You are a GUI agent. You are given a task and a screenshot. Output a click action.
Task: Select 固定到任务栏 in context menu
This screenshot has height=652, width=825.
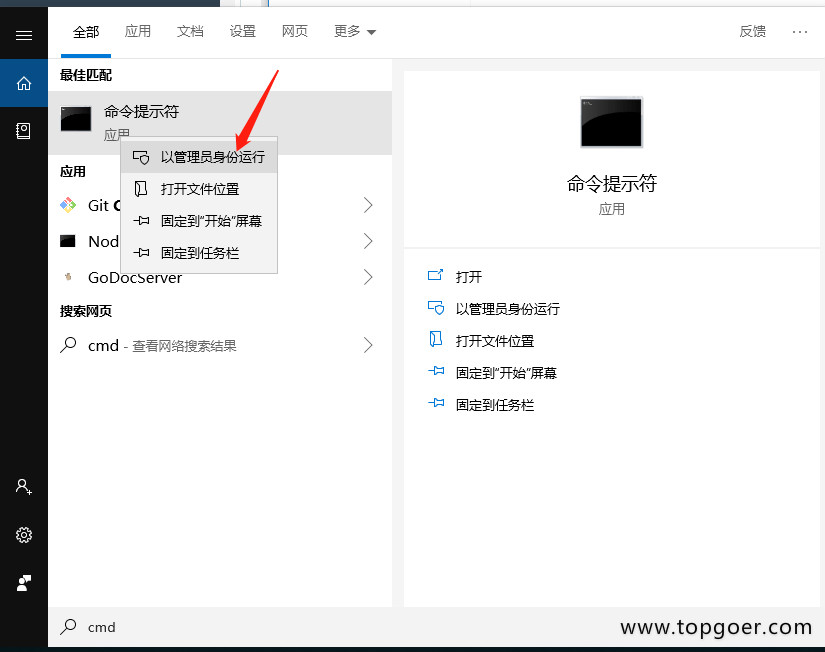[200, 253]
